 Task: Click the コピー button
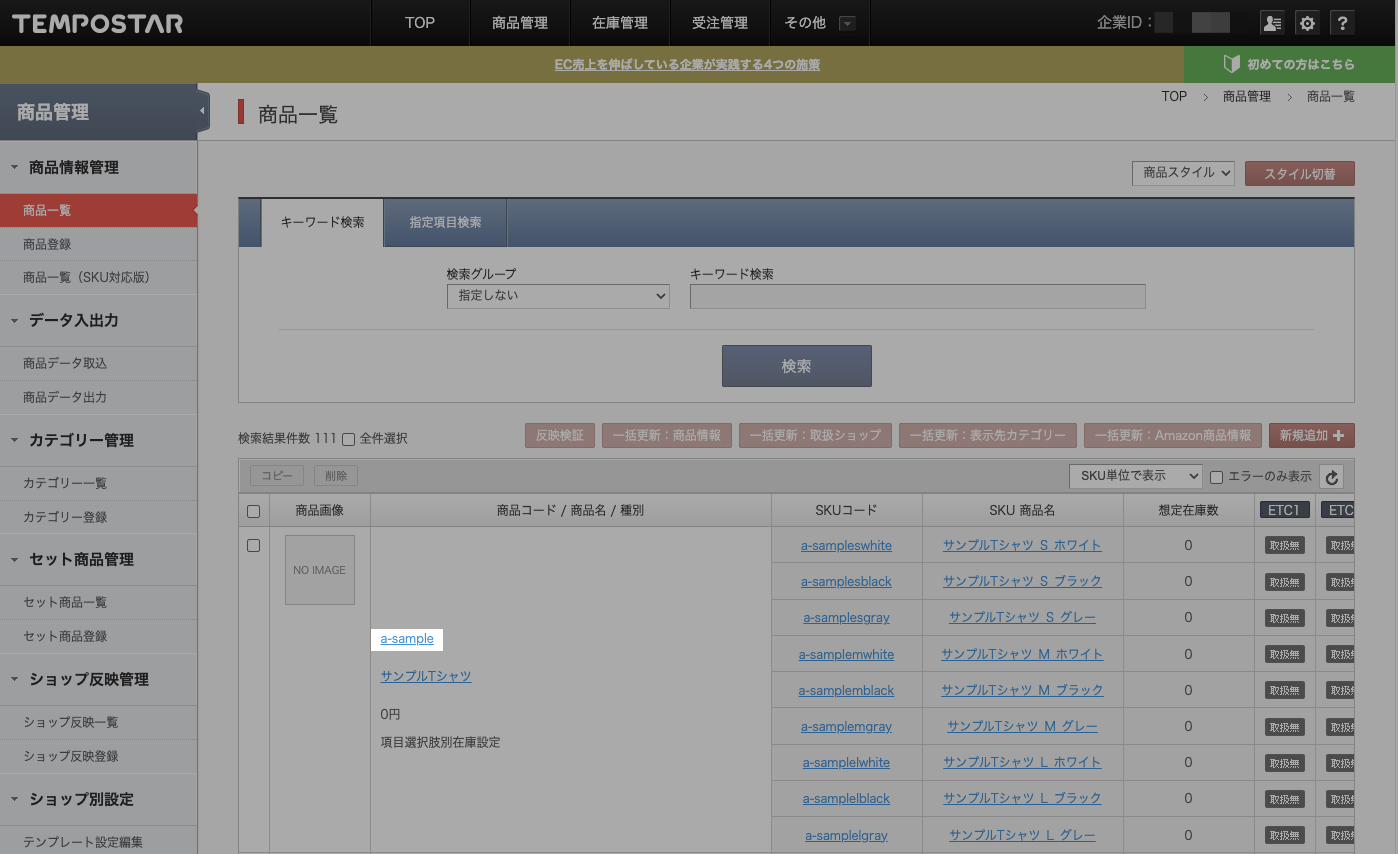coord(277,476)
